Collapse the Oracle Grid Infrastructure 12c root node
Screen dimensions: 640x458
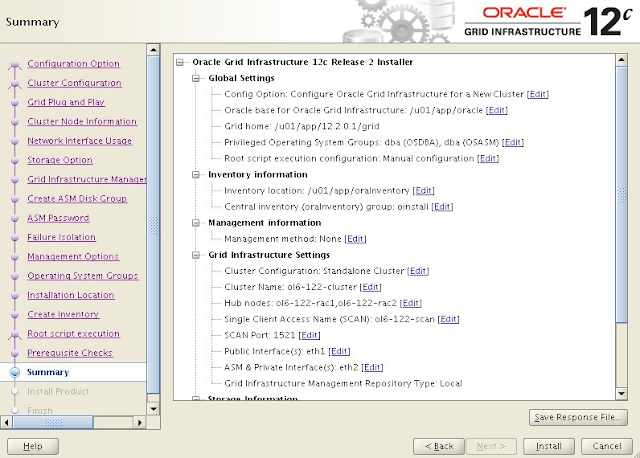pyautogui.click(x=180, y=62)
